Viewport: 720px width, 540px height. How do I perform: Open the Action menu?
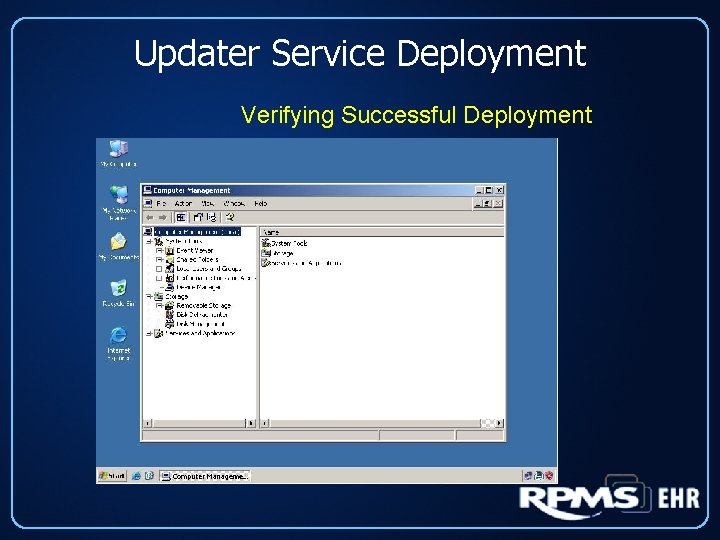point(183,203)
